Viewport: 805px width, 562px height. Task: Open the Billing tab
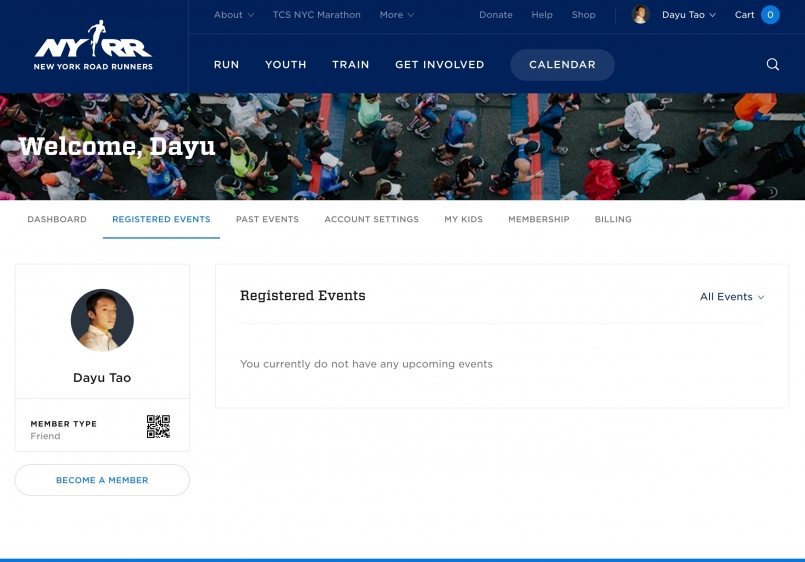pyautogui.click(x=613, y=219)
